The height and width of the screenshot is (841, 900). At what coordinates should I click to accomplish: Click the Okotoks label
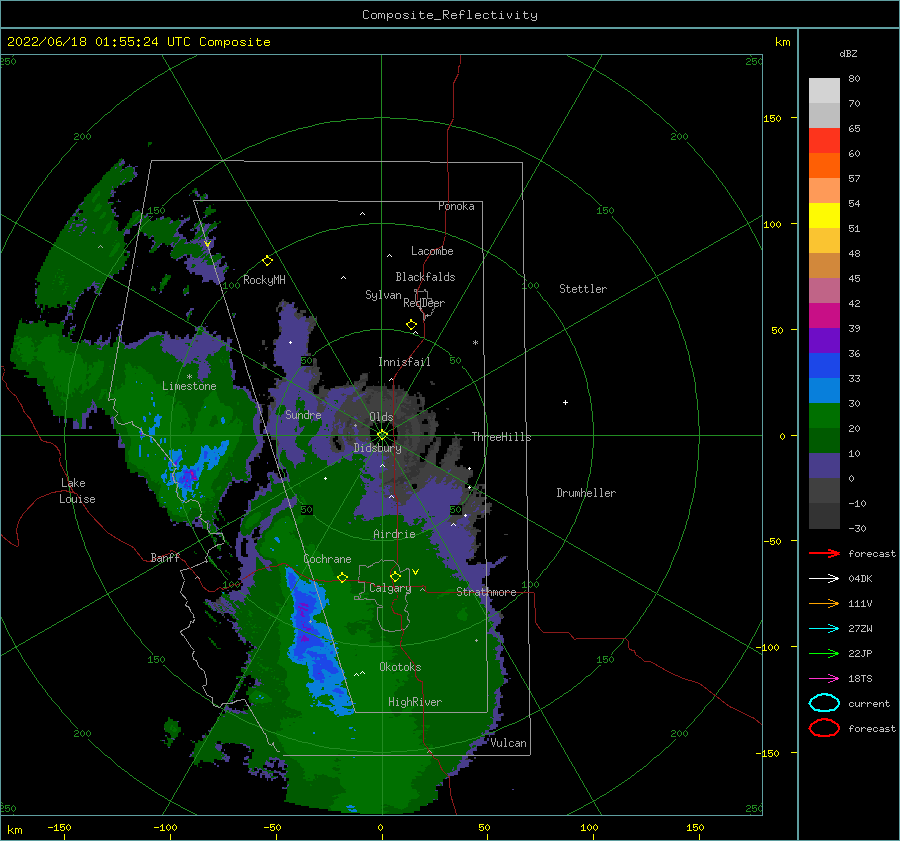tap(400, 667)
